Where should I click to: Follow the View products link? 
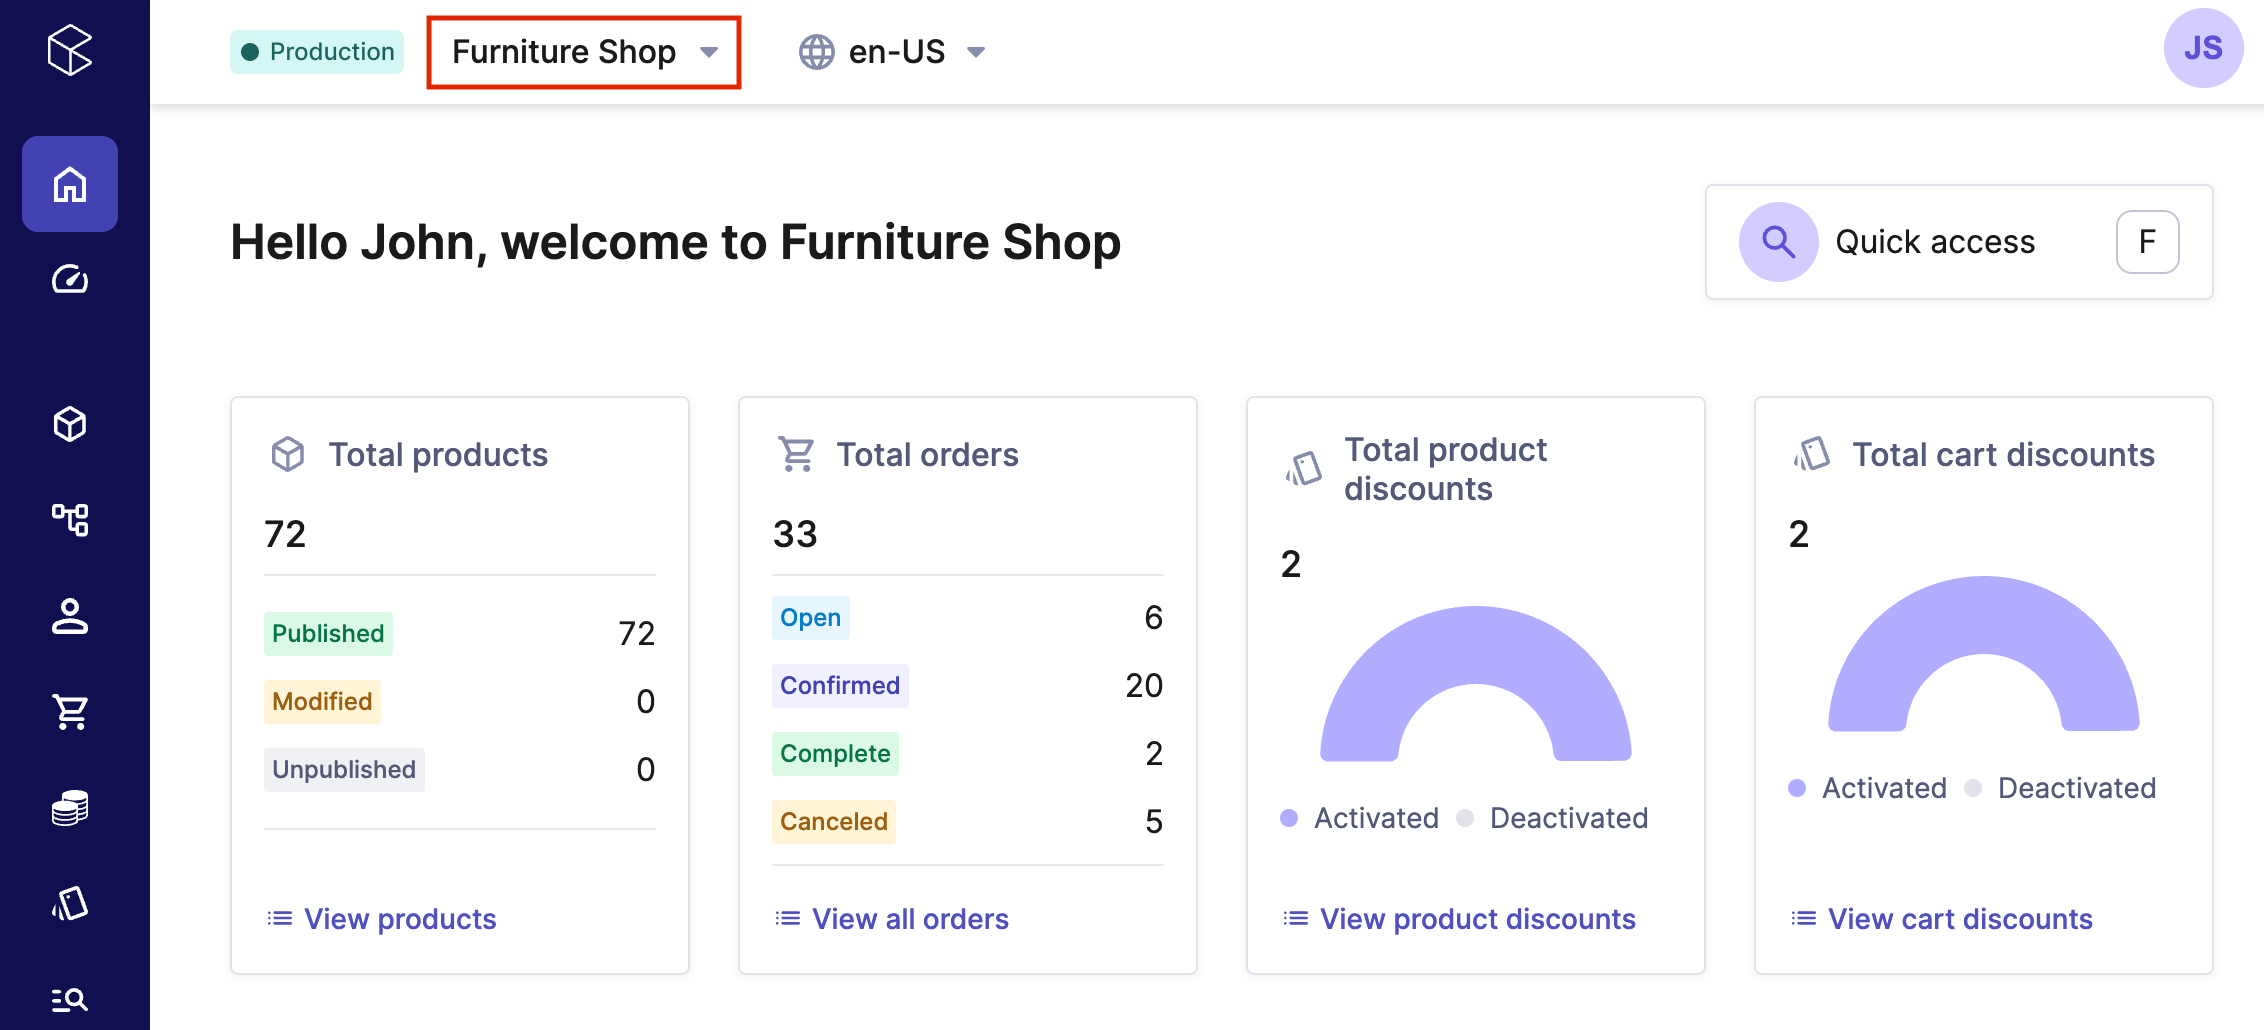coord(399,919)
